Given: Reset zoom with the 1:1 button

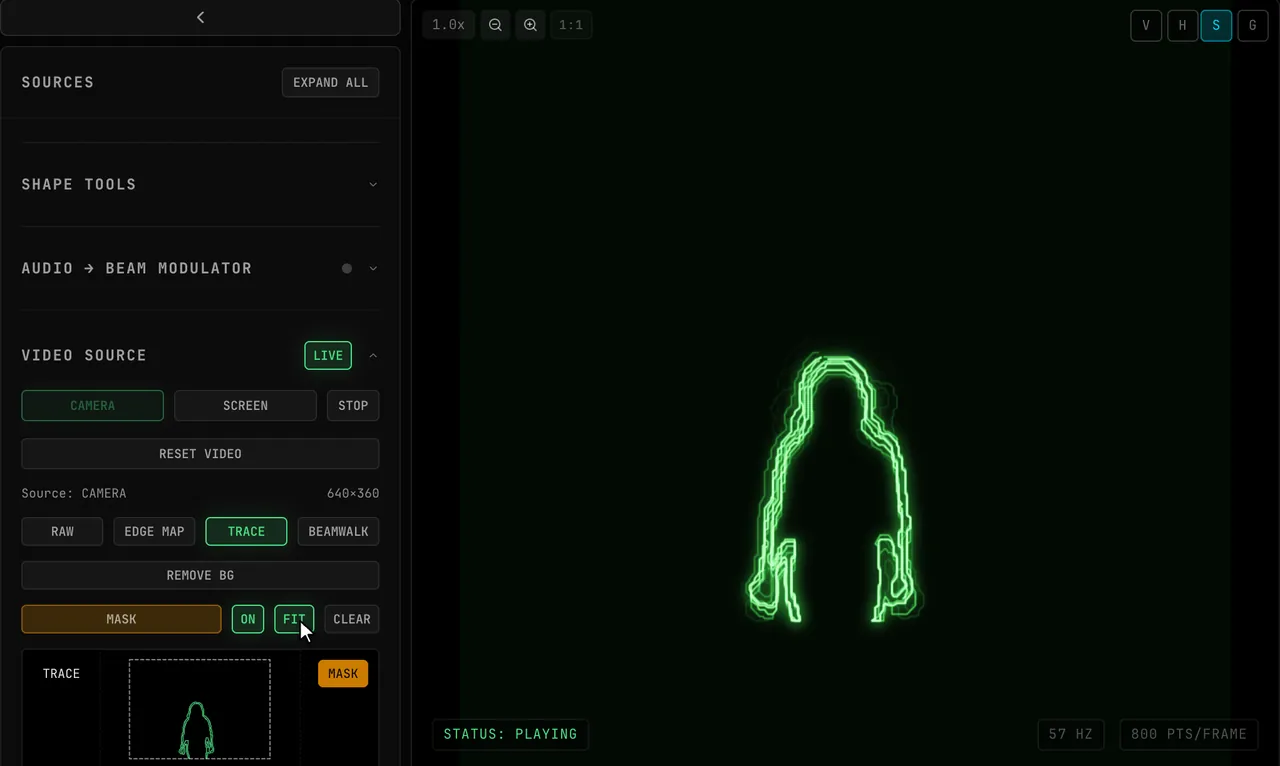Looking at the screenshot, I should [x=571, y=25].
